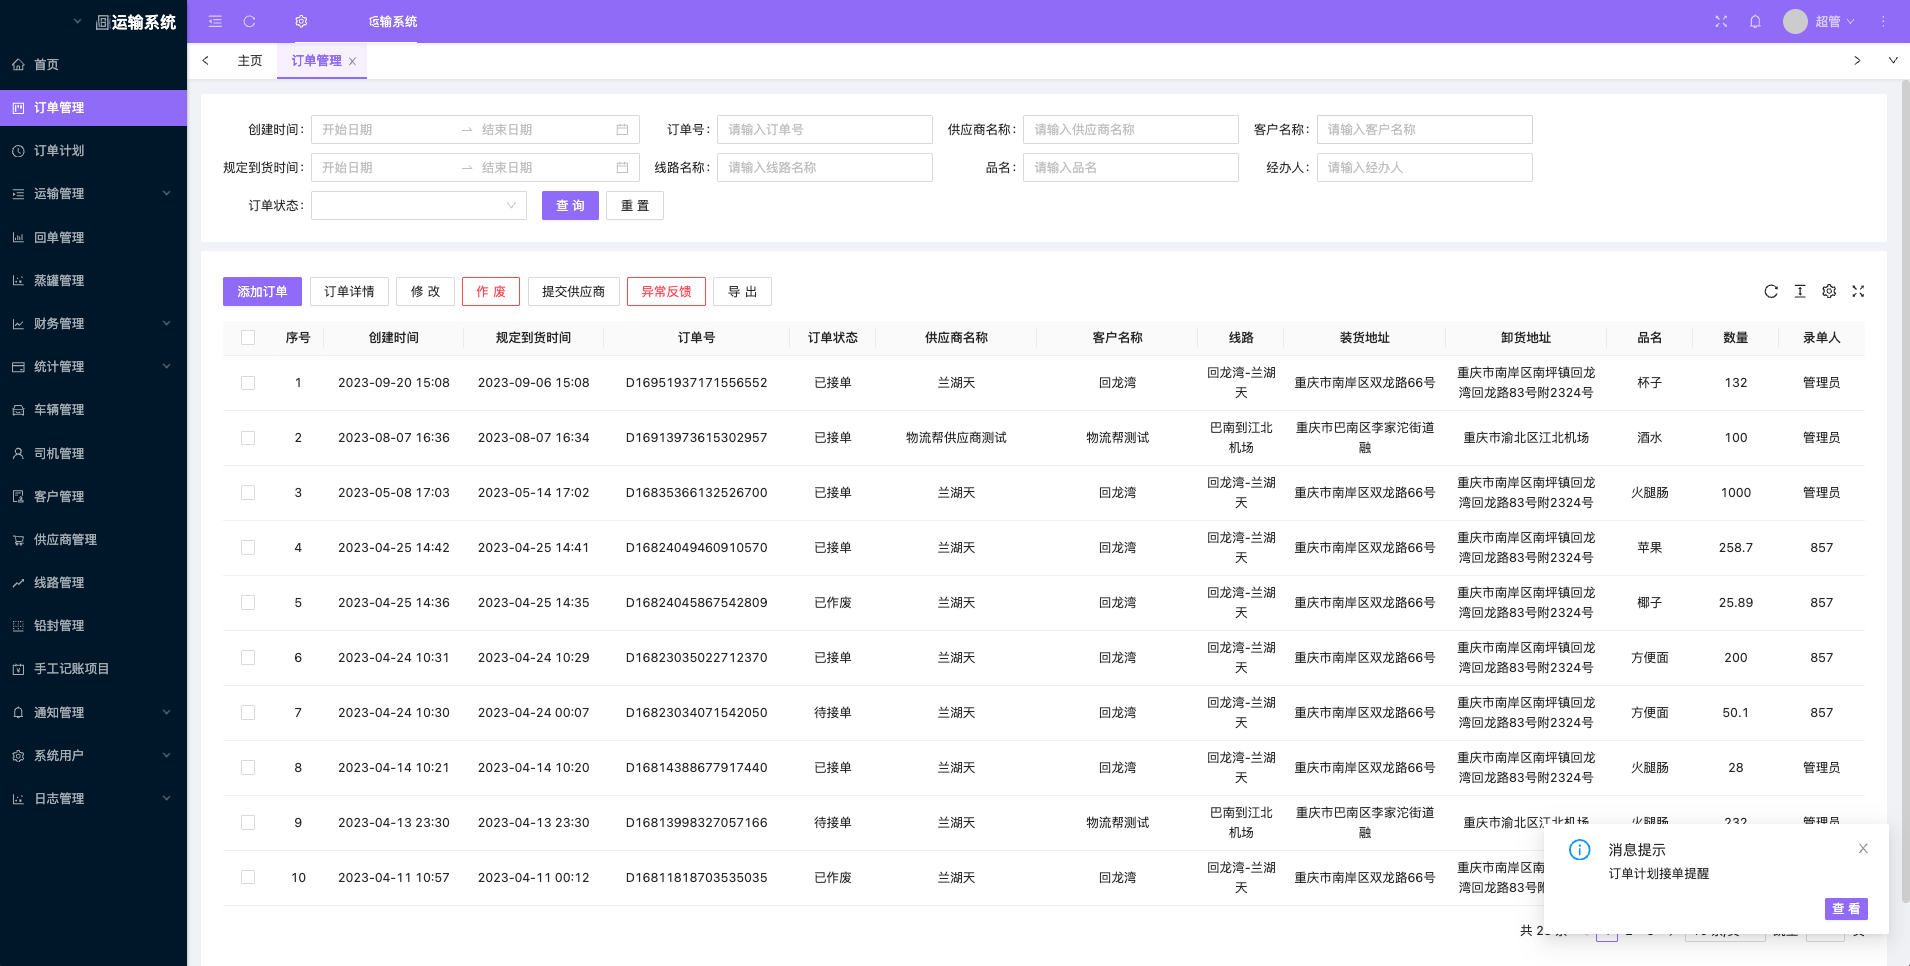Image resolution: width=1910 pixels, height=966 pixels.
Task: Expand the table to fullscreen
Action: click(x=1858, y=291)
